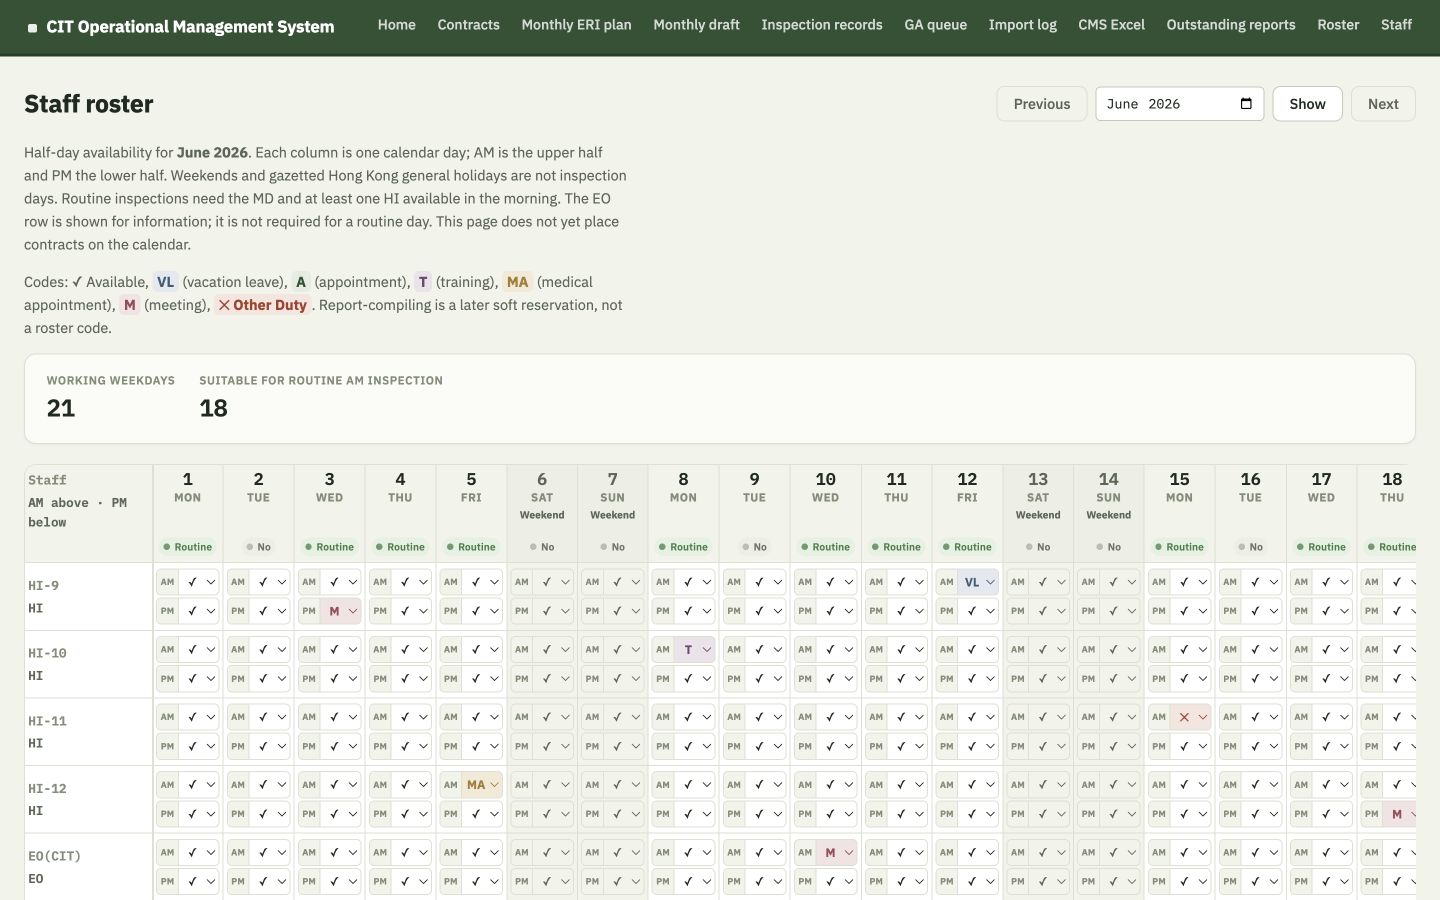Open HI-11 AM dropdown for Saturday June 13

tap(1049, 717)
